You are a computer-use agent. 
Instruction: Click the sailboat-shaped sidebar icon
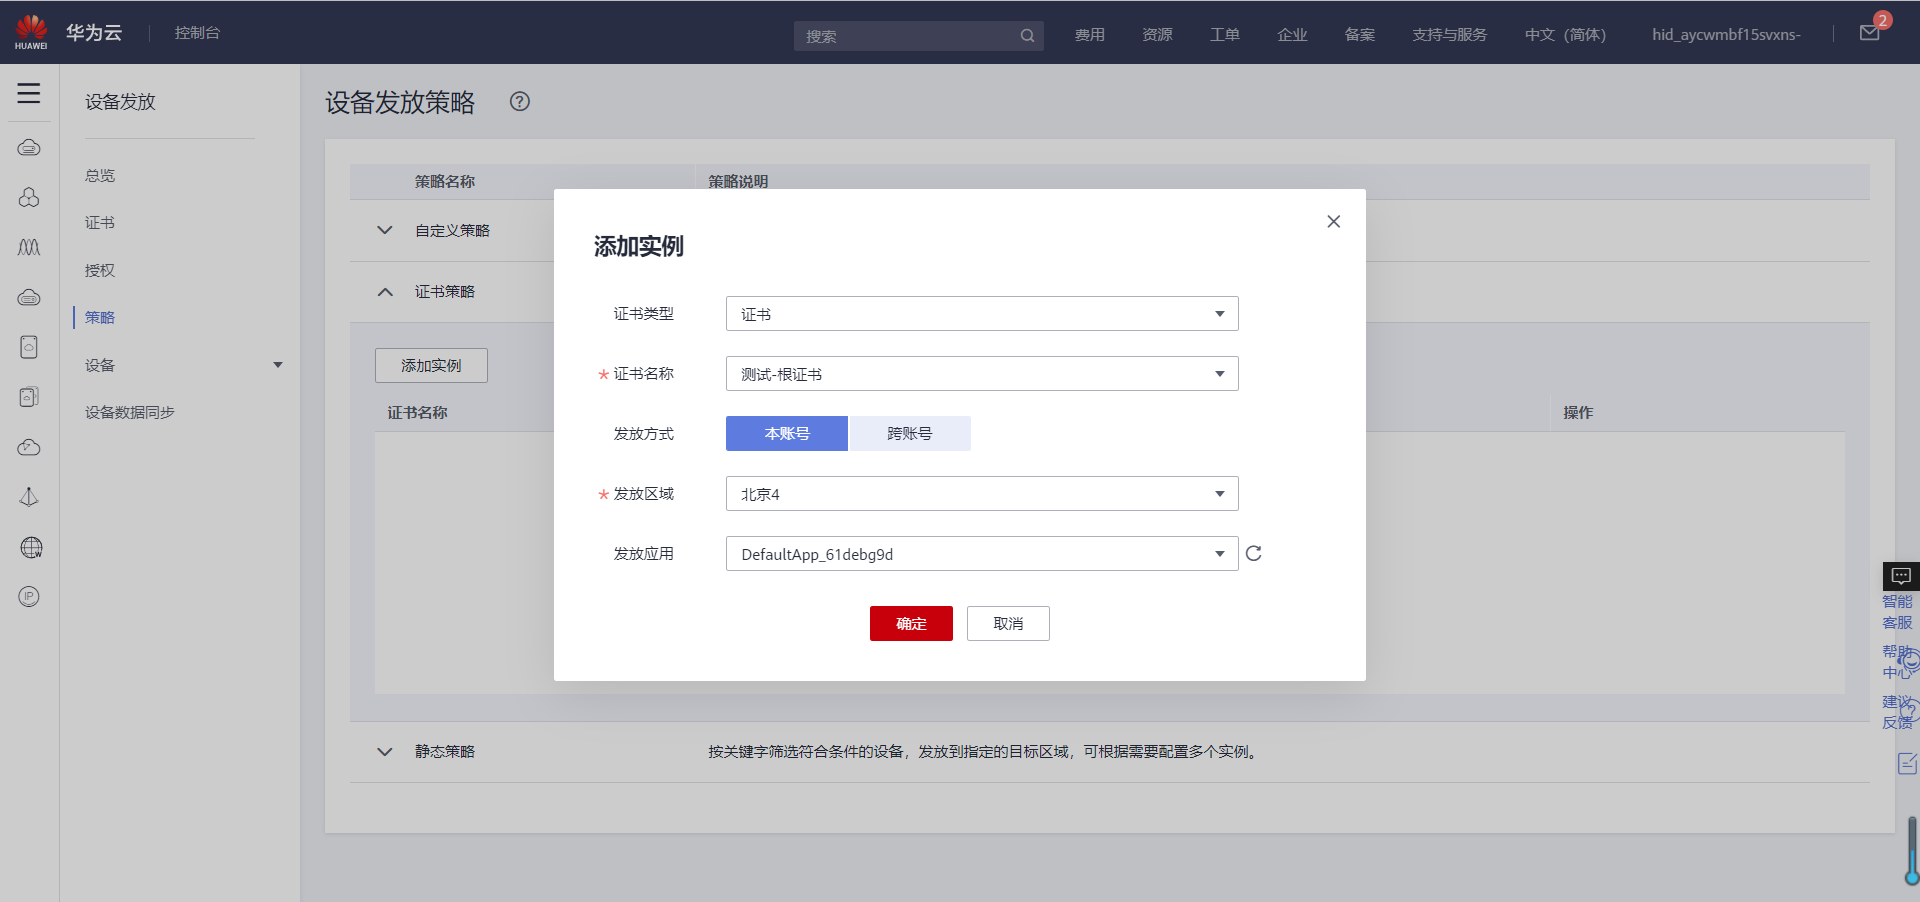coord(29,497)
